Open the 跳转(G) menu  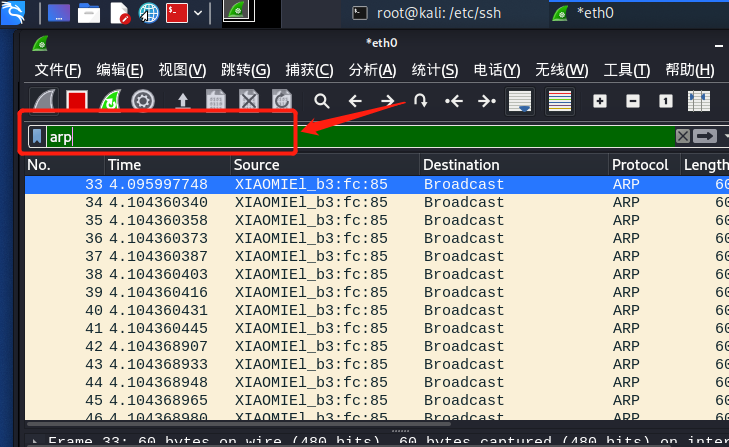pyautogui.click(x=245, y=70)
